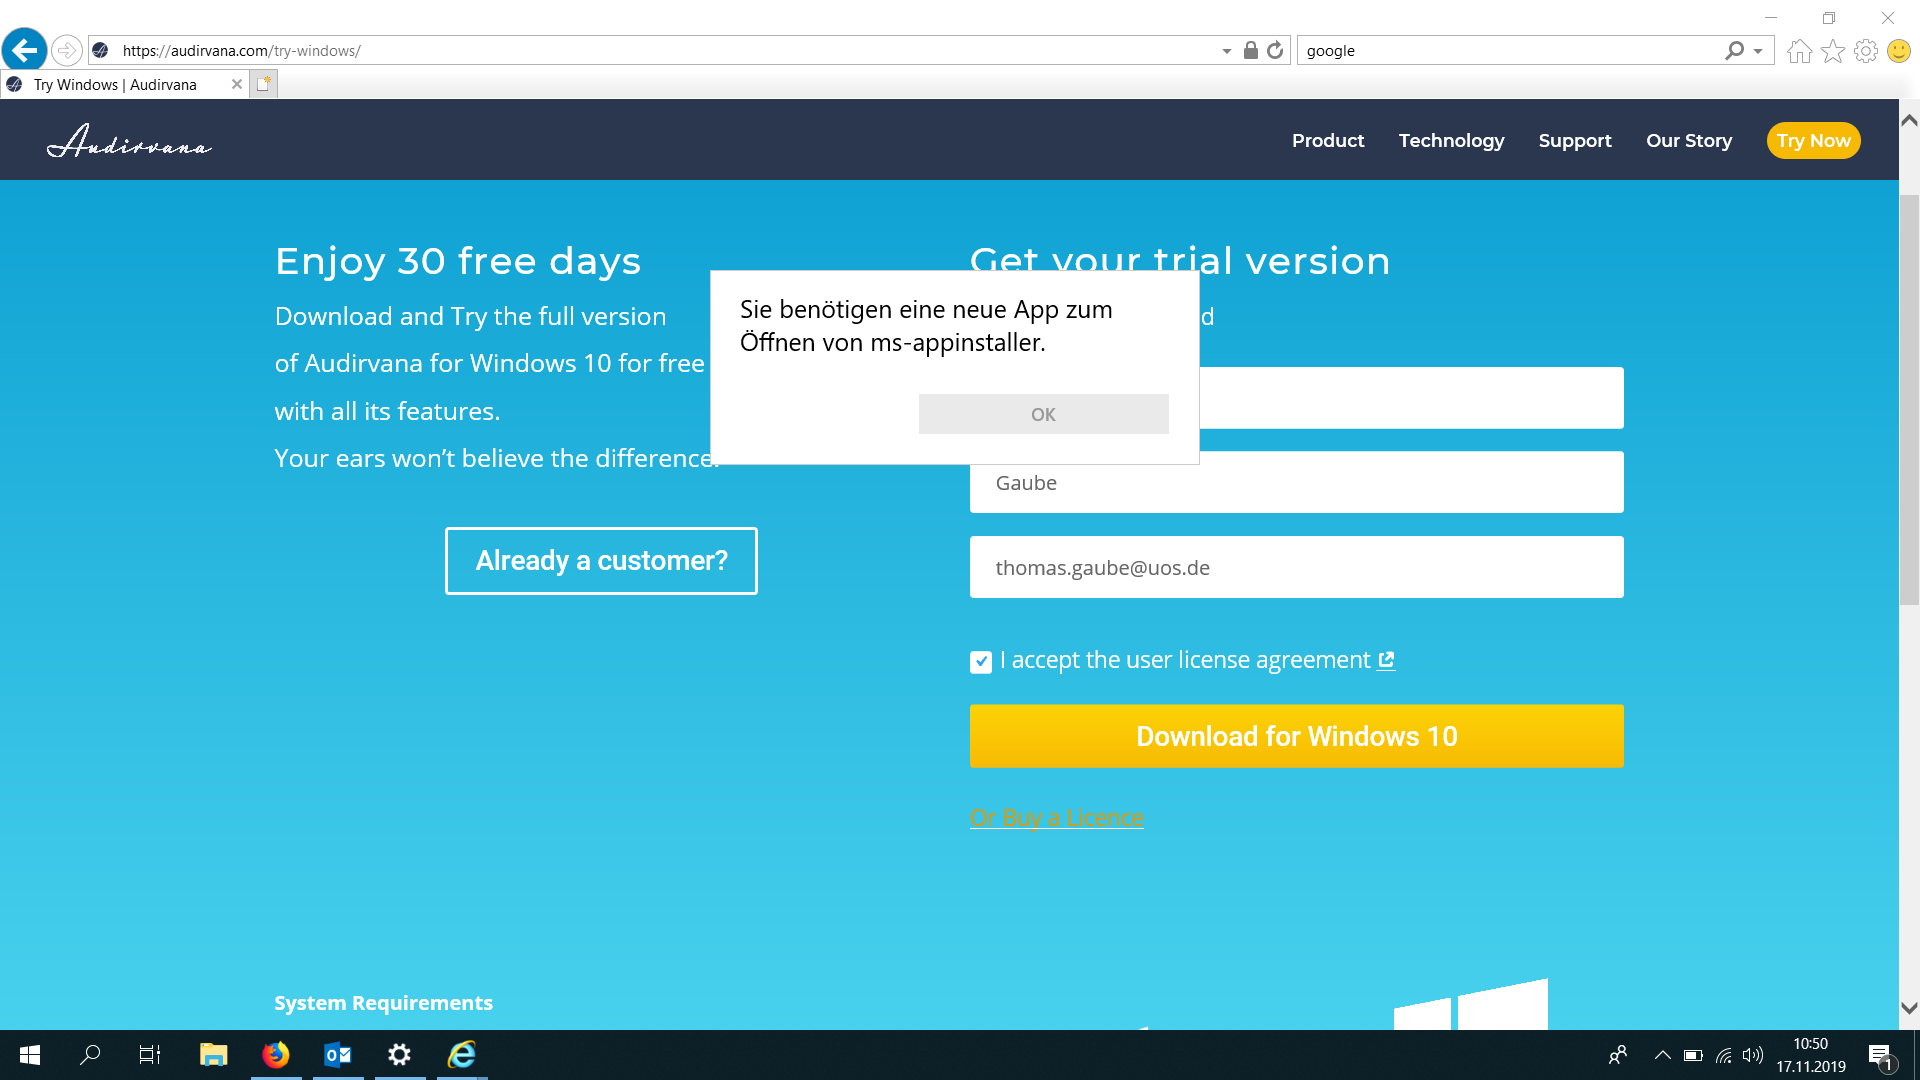Click the Download for Windows 10 button

[1296, 736]
